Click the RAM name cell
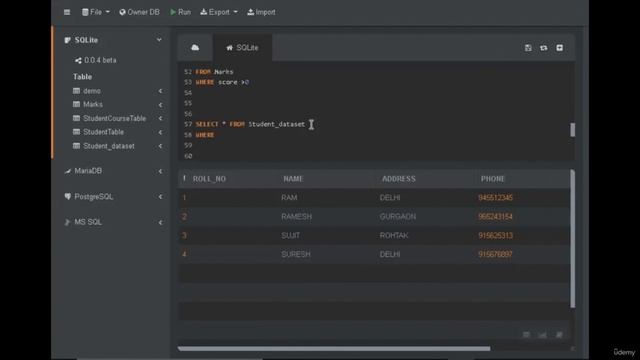Viewport: 640px width, 360px height. point(289,198)
